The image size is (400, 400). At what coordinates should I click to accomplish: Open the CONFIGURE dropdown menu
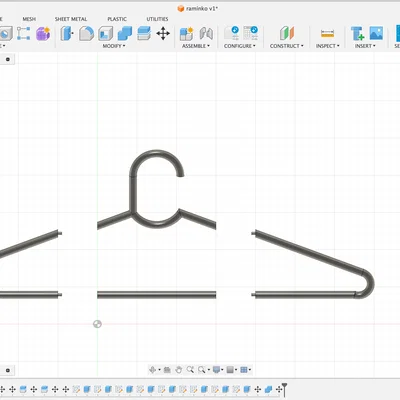point(240,46)
